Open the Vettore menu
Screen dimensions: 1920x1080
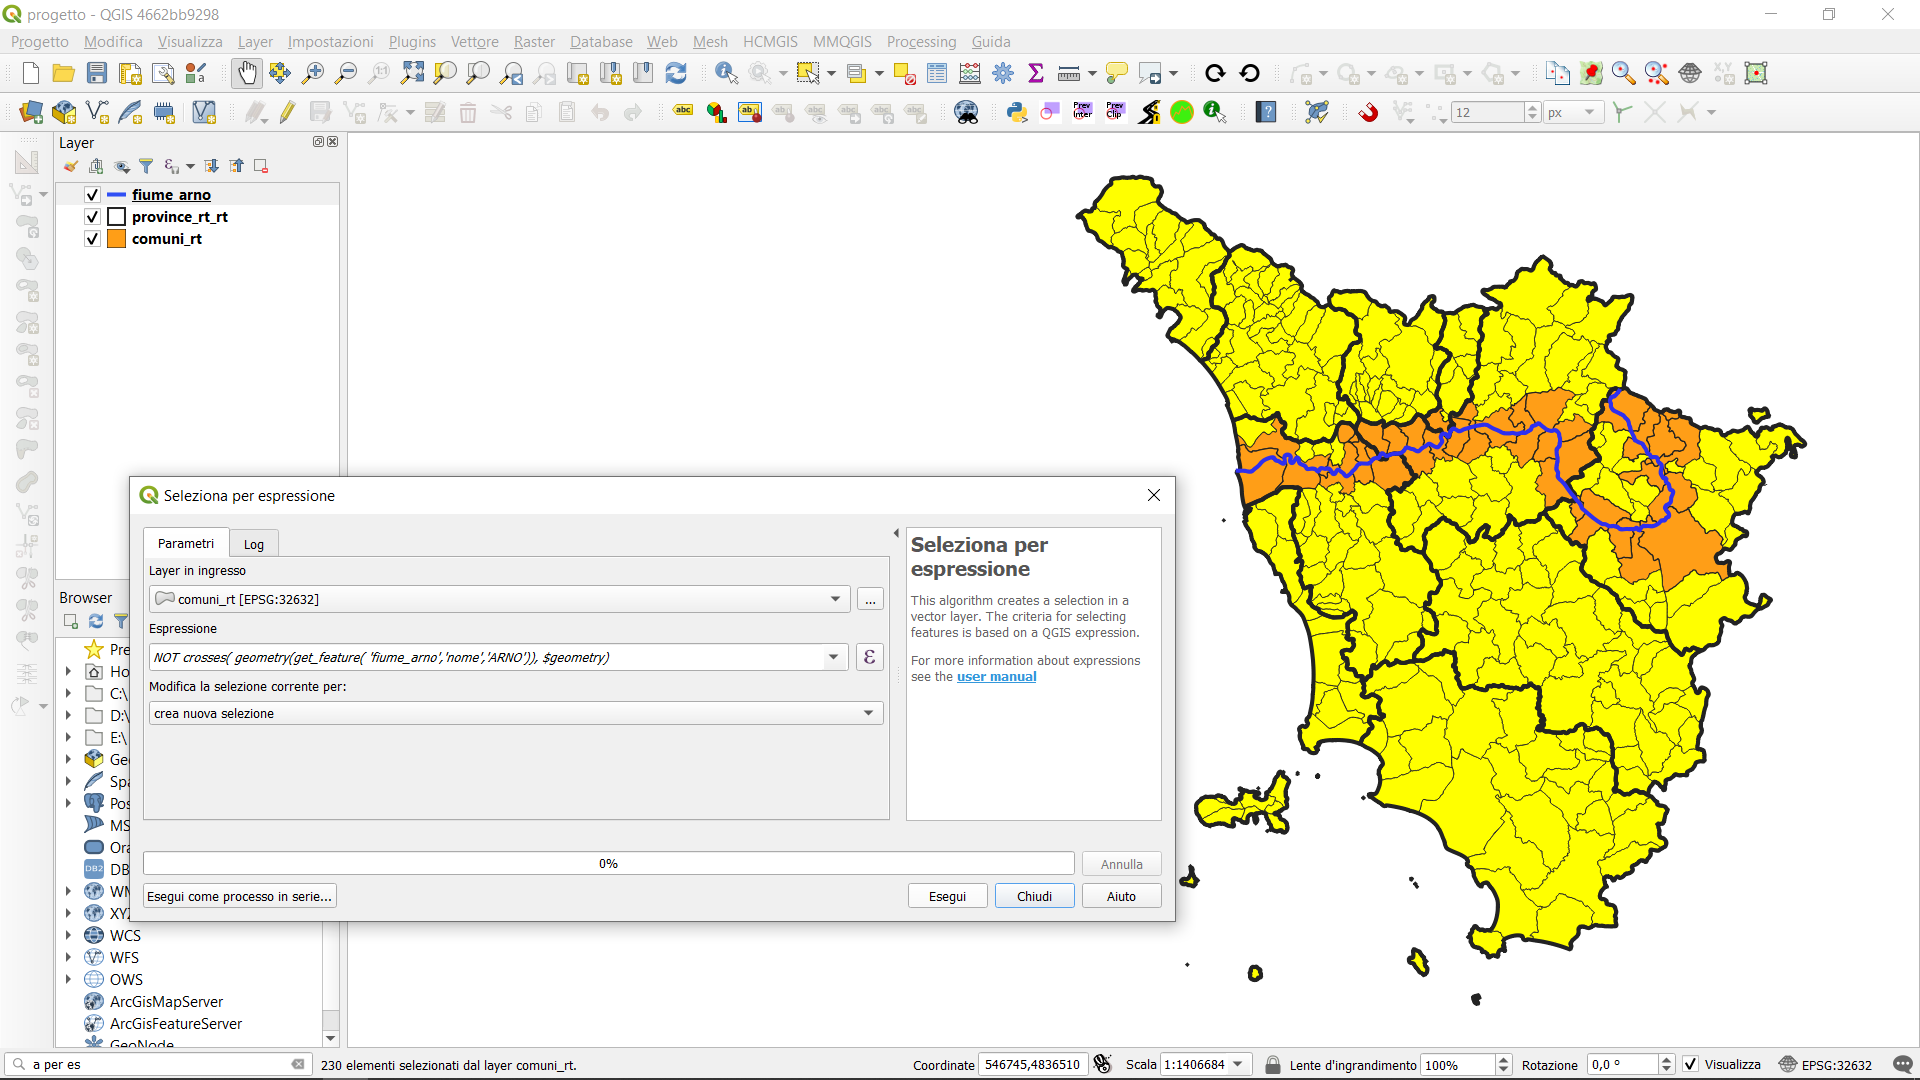(x=474, y=42)
